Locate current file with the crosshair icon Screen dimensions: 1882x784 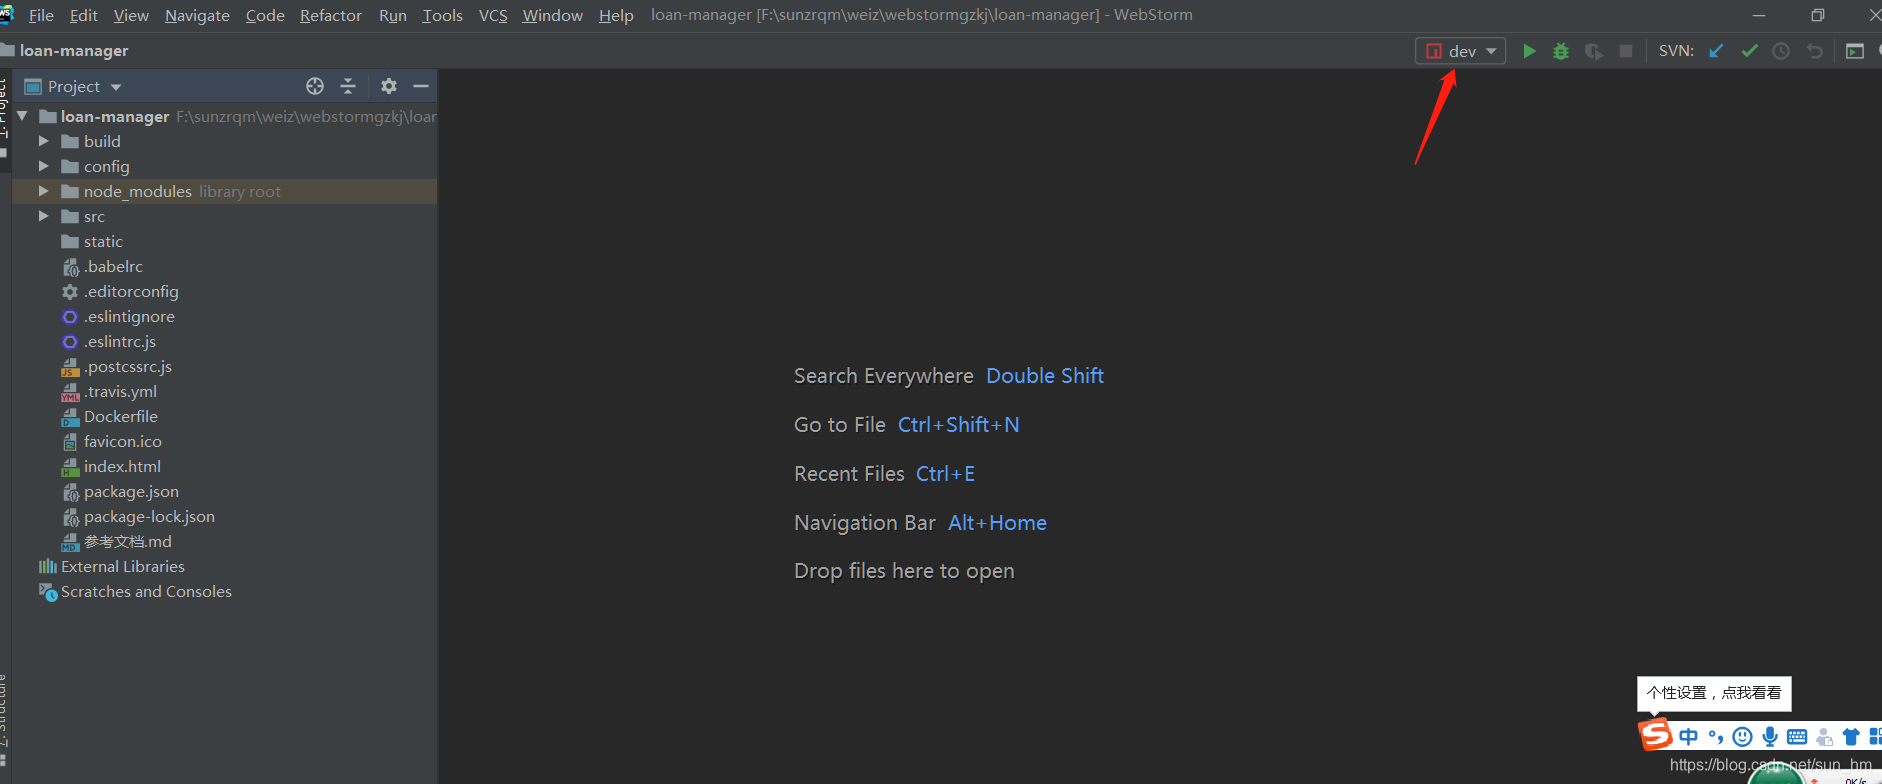[x=315, y=86]
